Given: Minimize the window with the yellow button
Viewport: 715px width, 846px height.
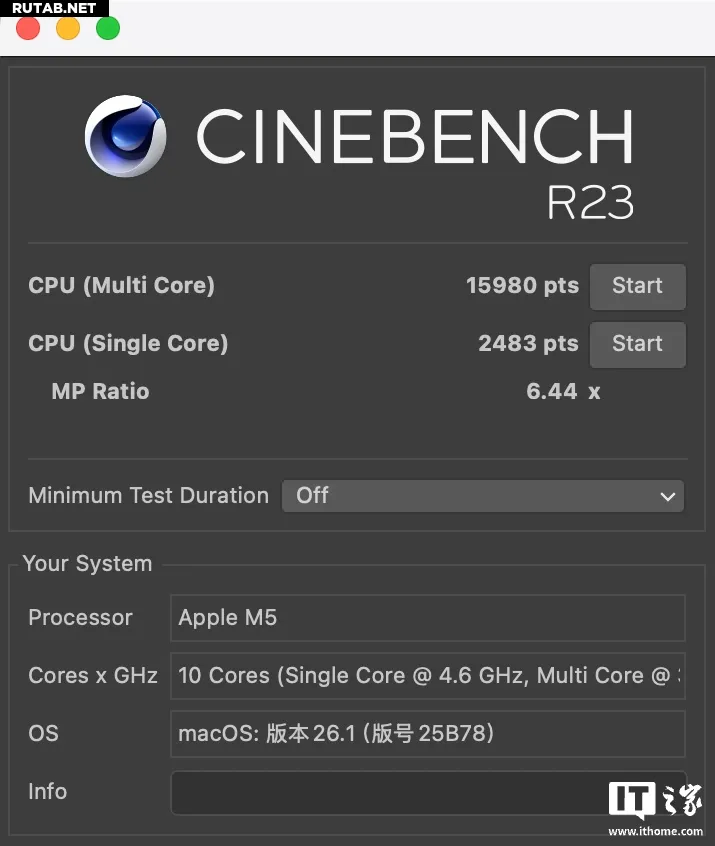Looking at the screenshot, I should [68, 28].
